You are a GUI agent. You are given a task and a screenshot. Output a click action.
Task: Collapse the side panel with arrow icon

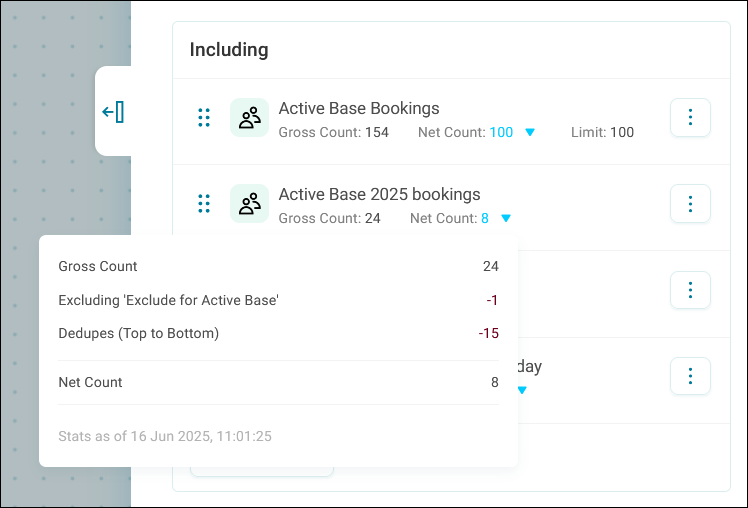click(x=113, y=112)
